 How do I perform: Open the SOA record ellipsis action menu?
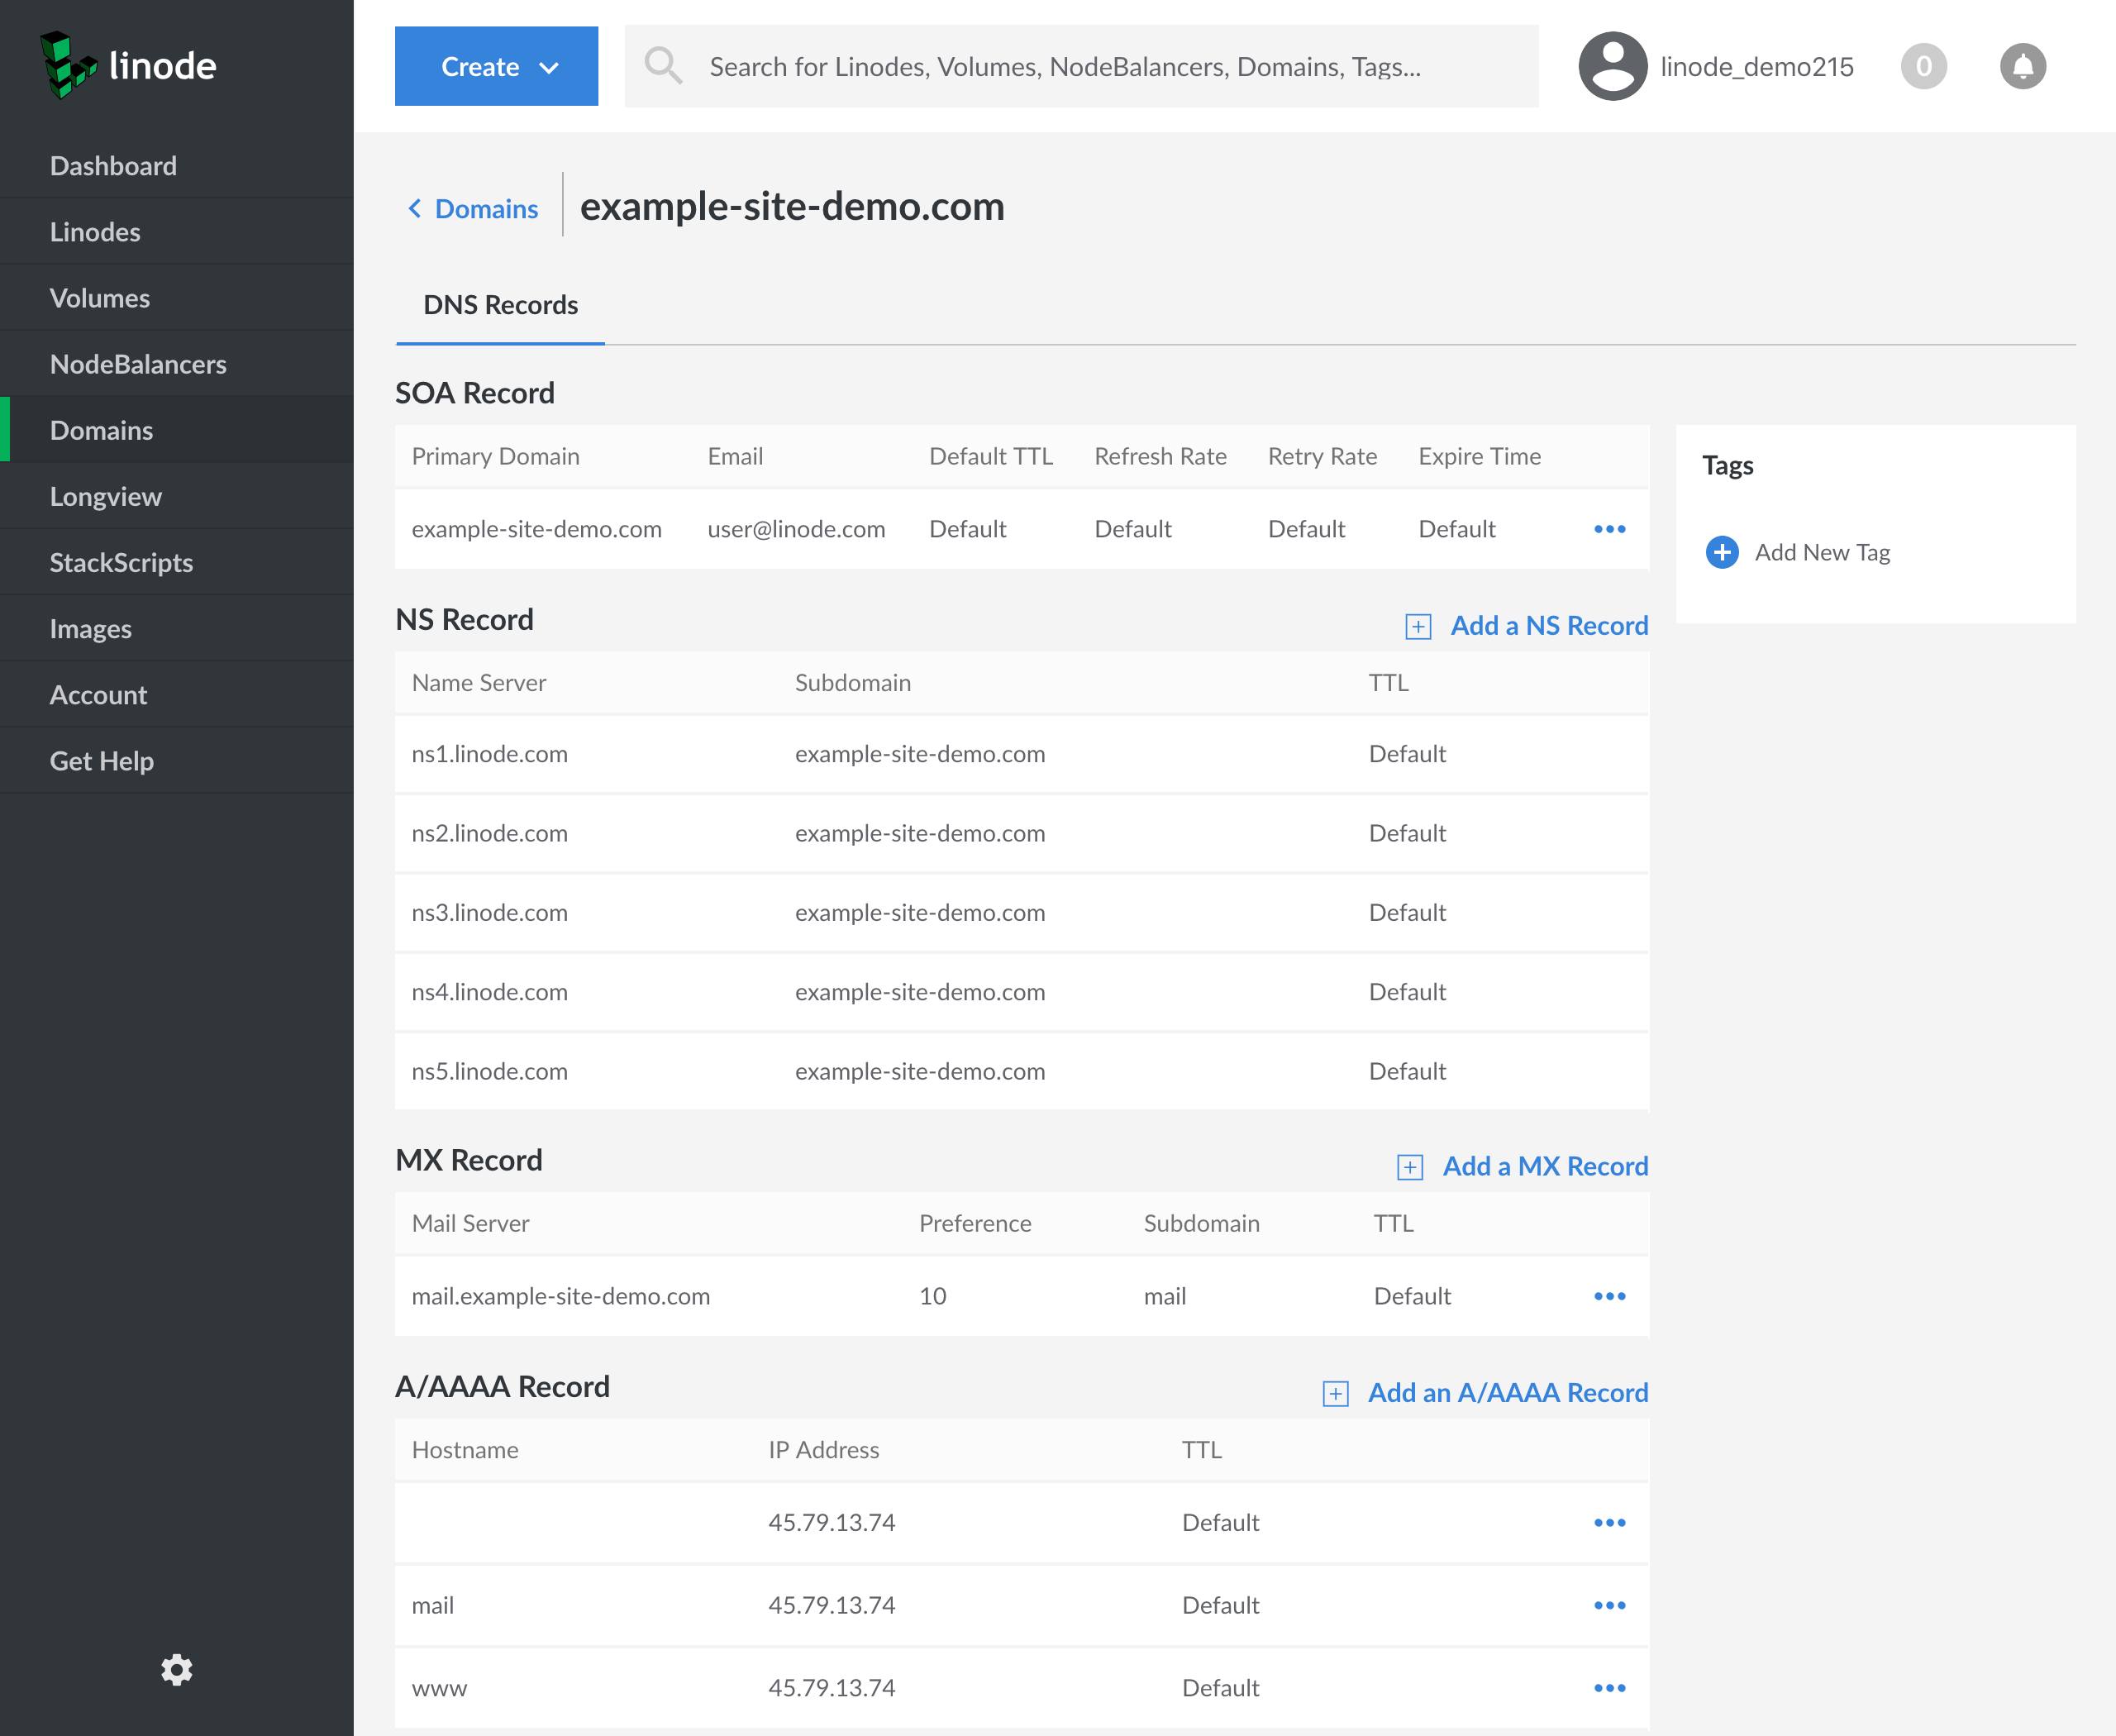point(1609,529)
